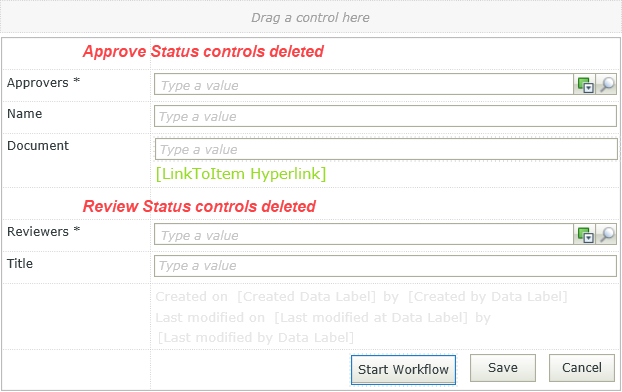Follow the LinkToItem Hyperlink
The width and height of the screenshot is (622, 392).
[241, 174]
